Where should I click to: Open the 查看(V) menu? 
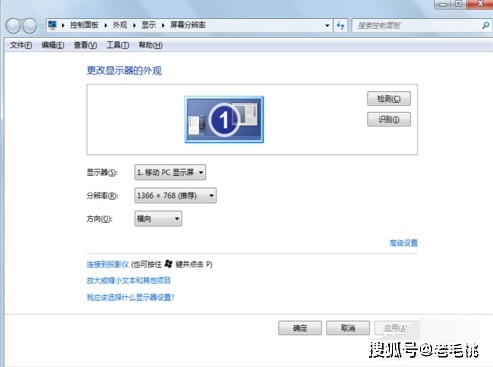point(85,45)
